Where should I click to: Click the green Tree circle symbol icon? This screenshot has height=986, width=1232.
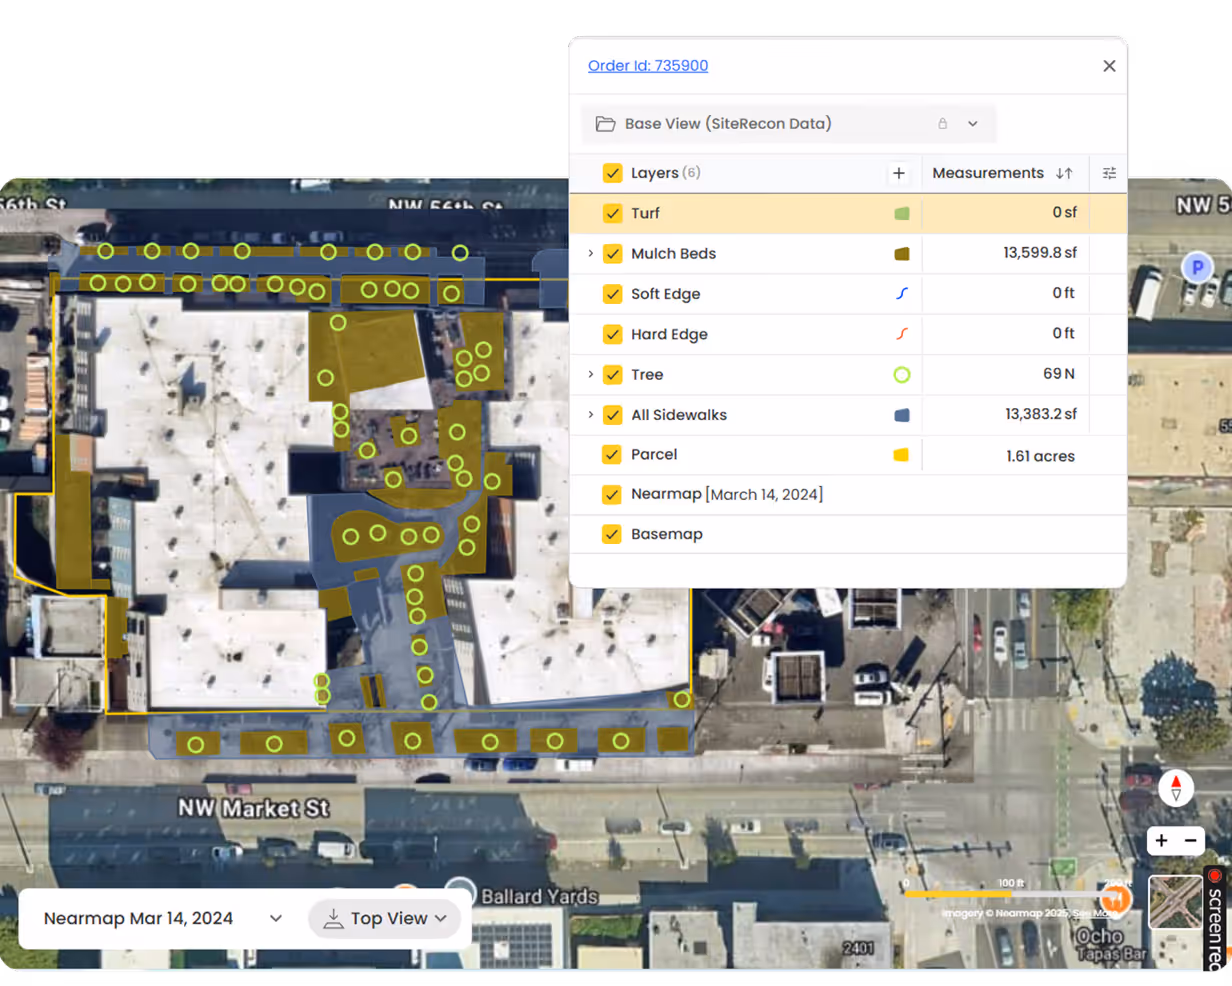901,375
